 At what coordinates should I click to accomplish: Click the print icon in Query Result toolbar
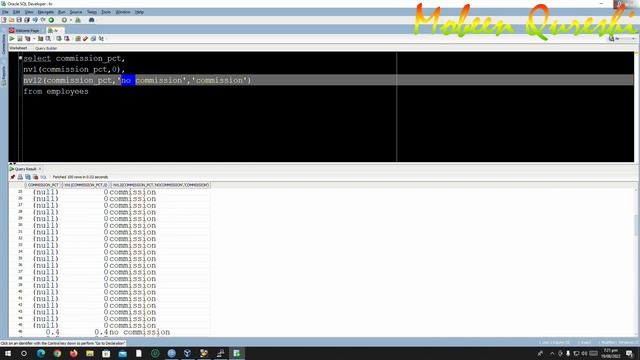coord(20,177)
